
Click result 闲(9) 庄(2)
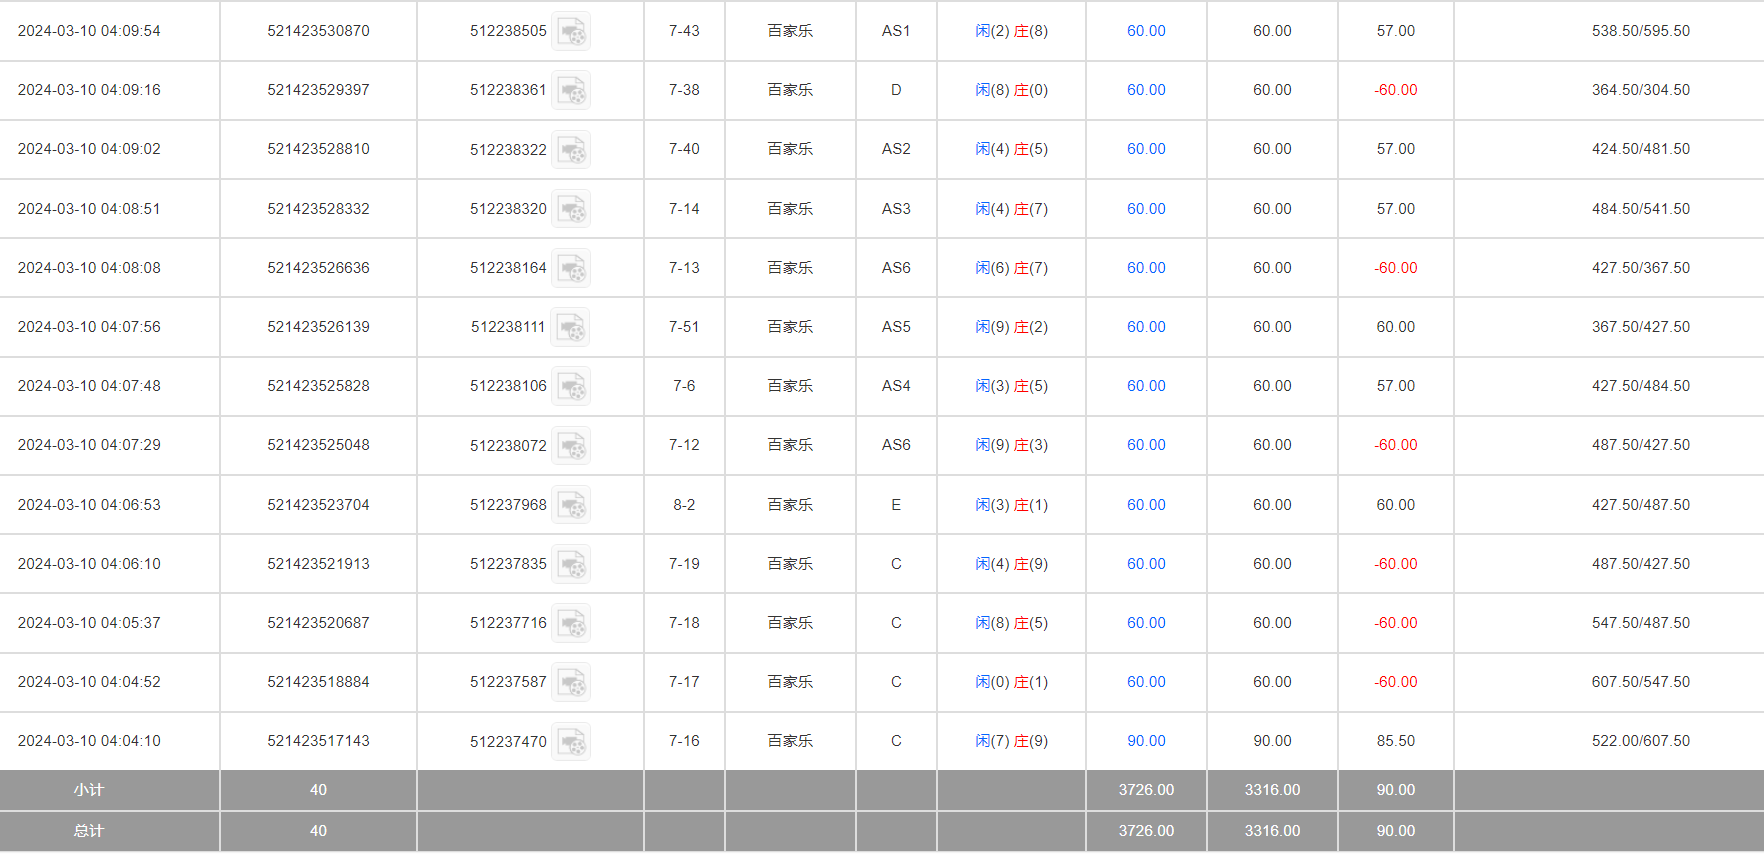pyautogui.click(x=1011, y=327)
